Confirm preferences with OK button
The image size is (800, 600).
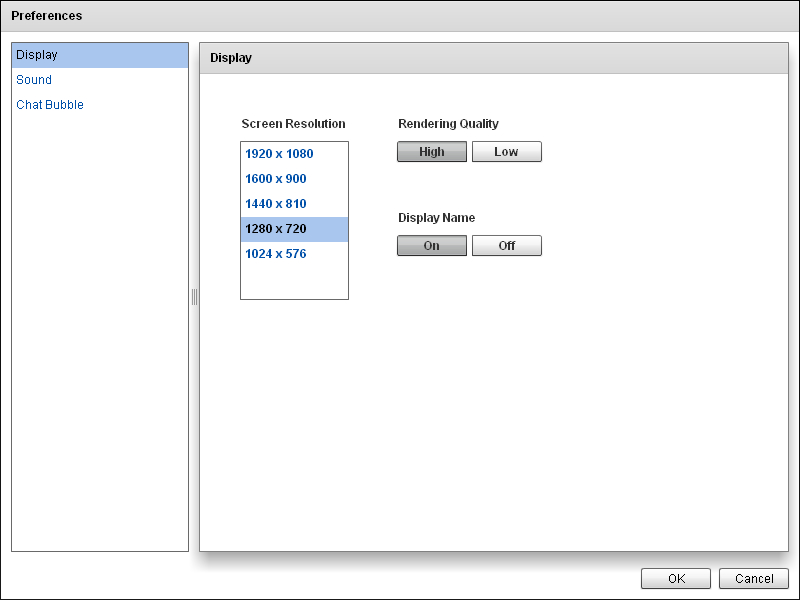(676, 579)
